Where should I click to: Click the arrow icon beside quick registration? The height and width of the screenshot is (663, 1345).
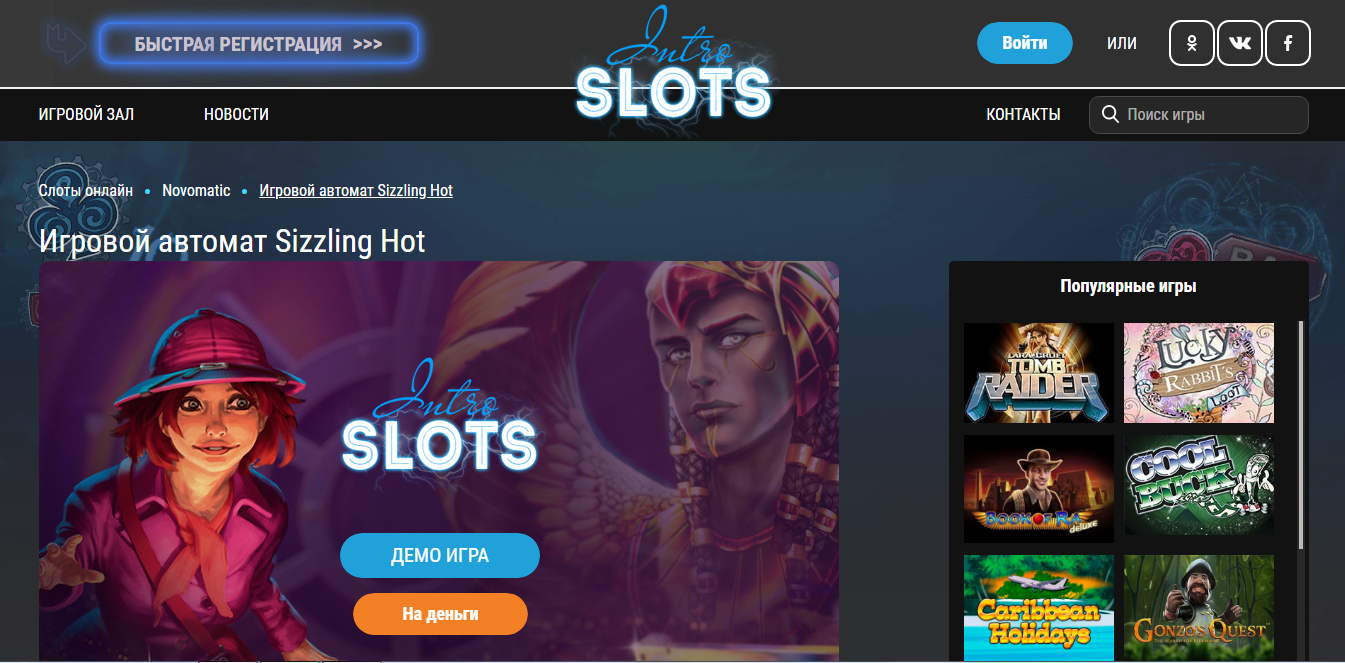pos(67,43)
